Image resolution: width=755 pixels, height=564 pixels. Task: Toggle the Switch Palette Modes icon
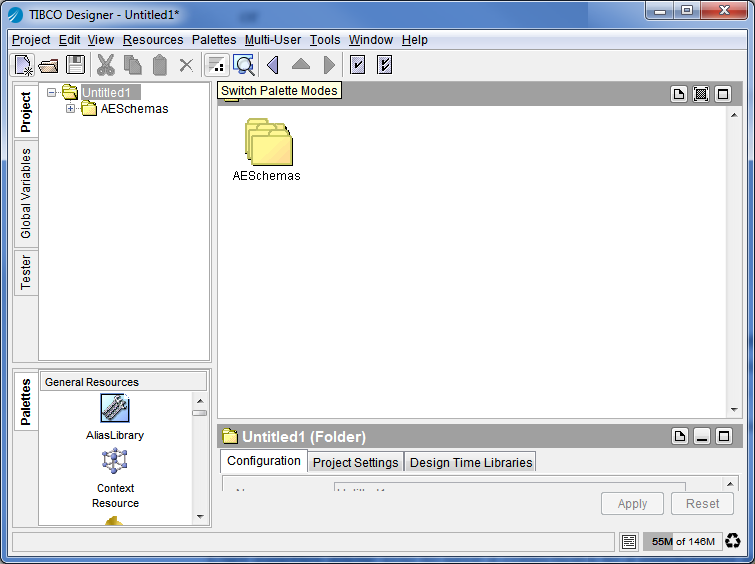[x=216, y=65]
